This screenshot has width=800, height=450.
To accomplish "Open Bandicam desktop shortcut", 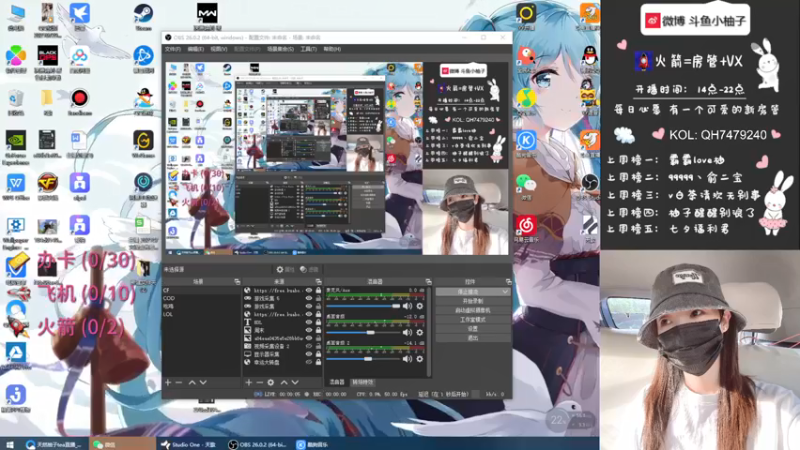I will point(79,102).
